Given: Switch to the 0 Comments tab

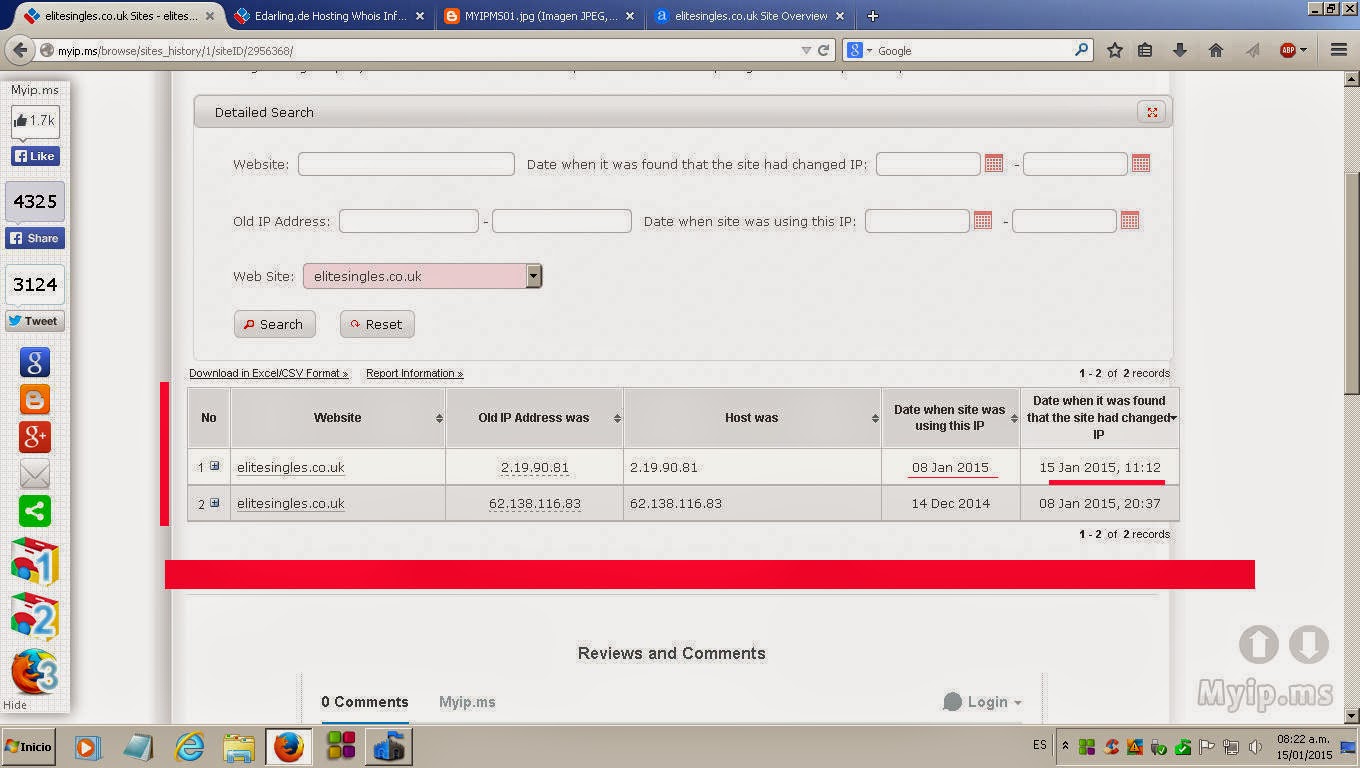Looking at the screenshot, I should (x=365, y=702).
